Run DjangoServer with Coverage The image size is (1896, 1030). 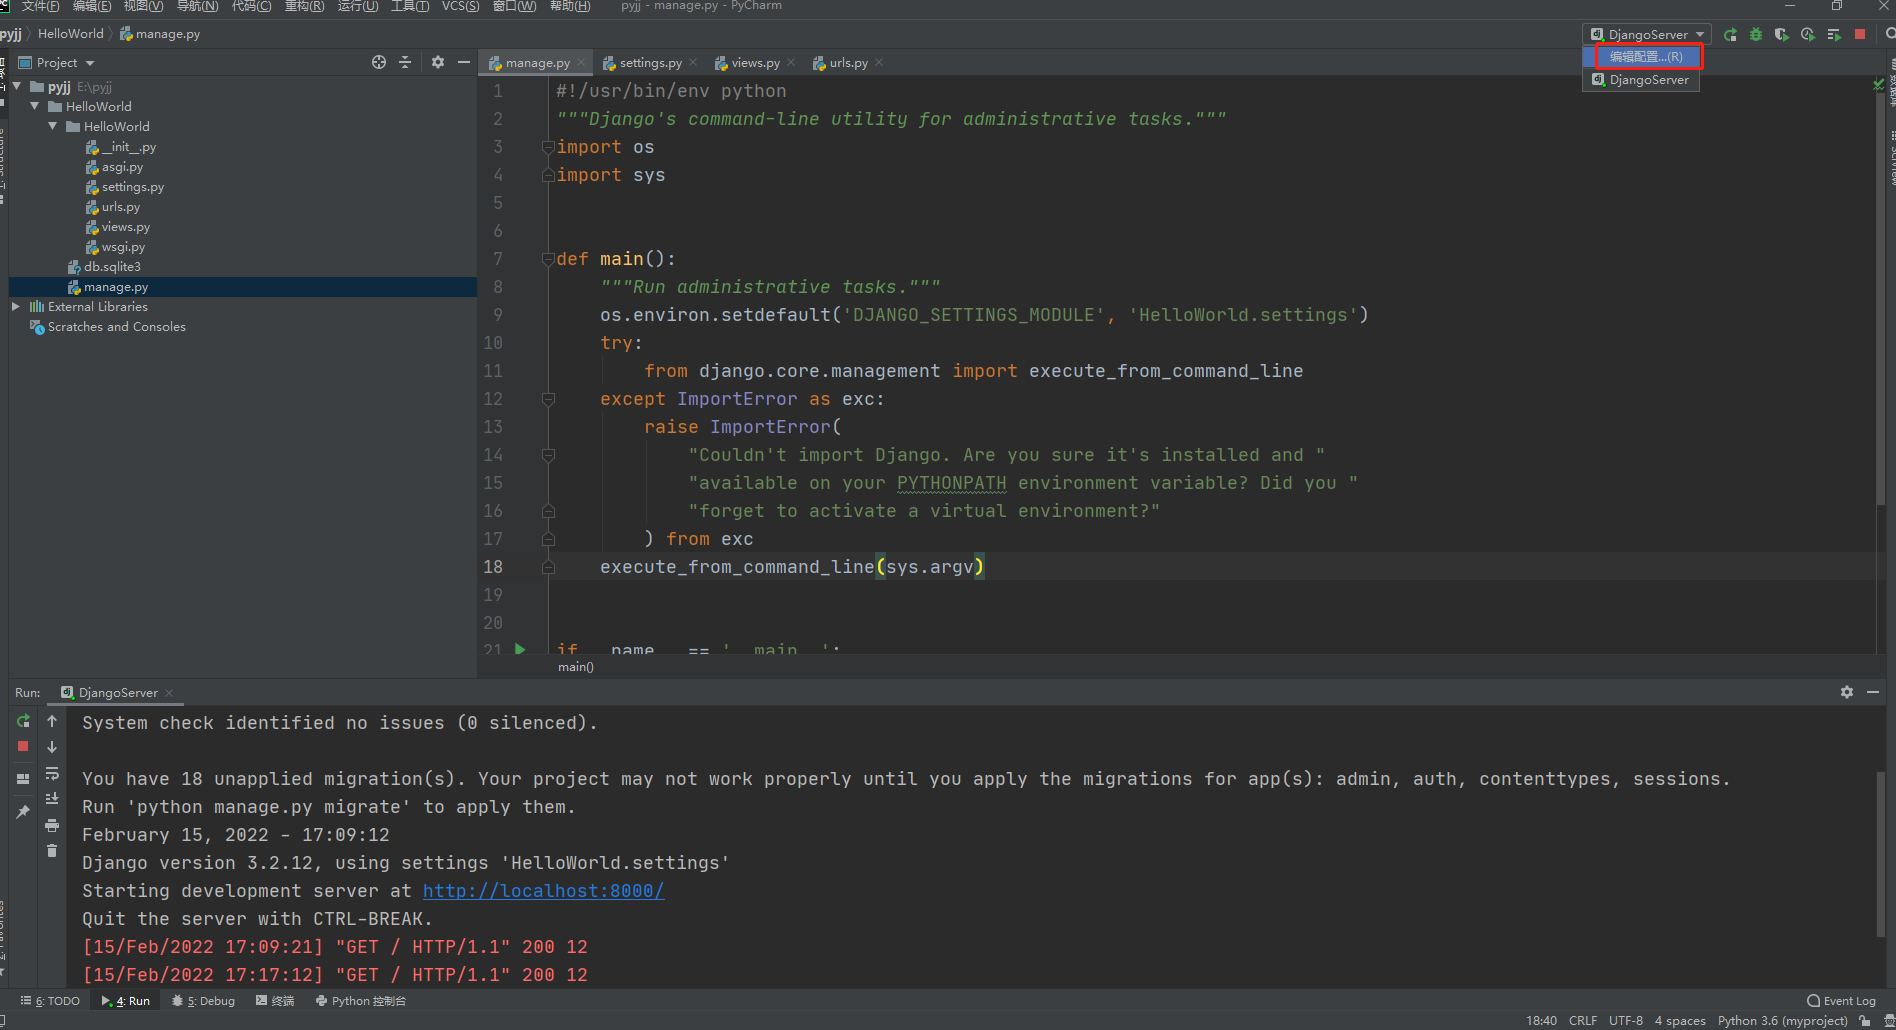click(x=1781, y=33)
